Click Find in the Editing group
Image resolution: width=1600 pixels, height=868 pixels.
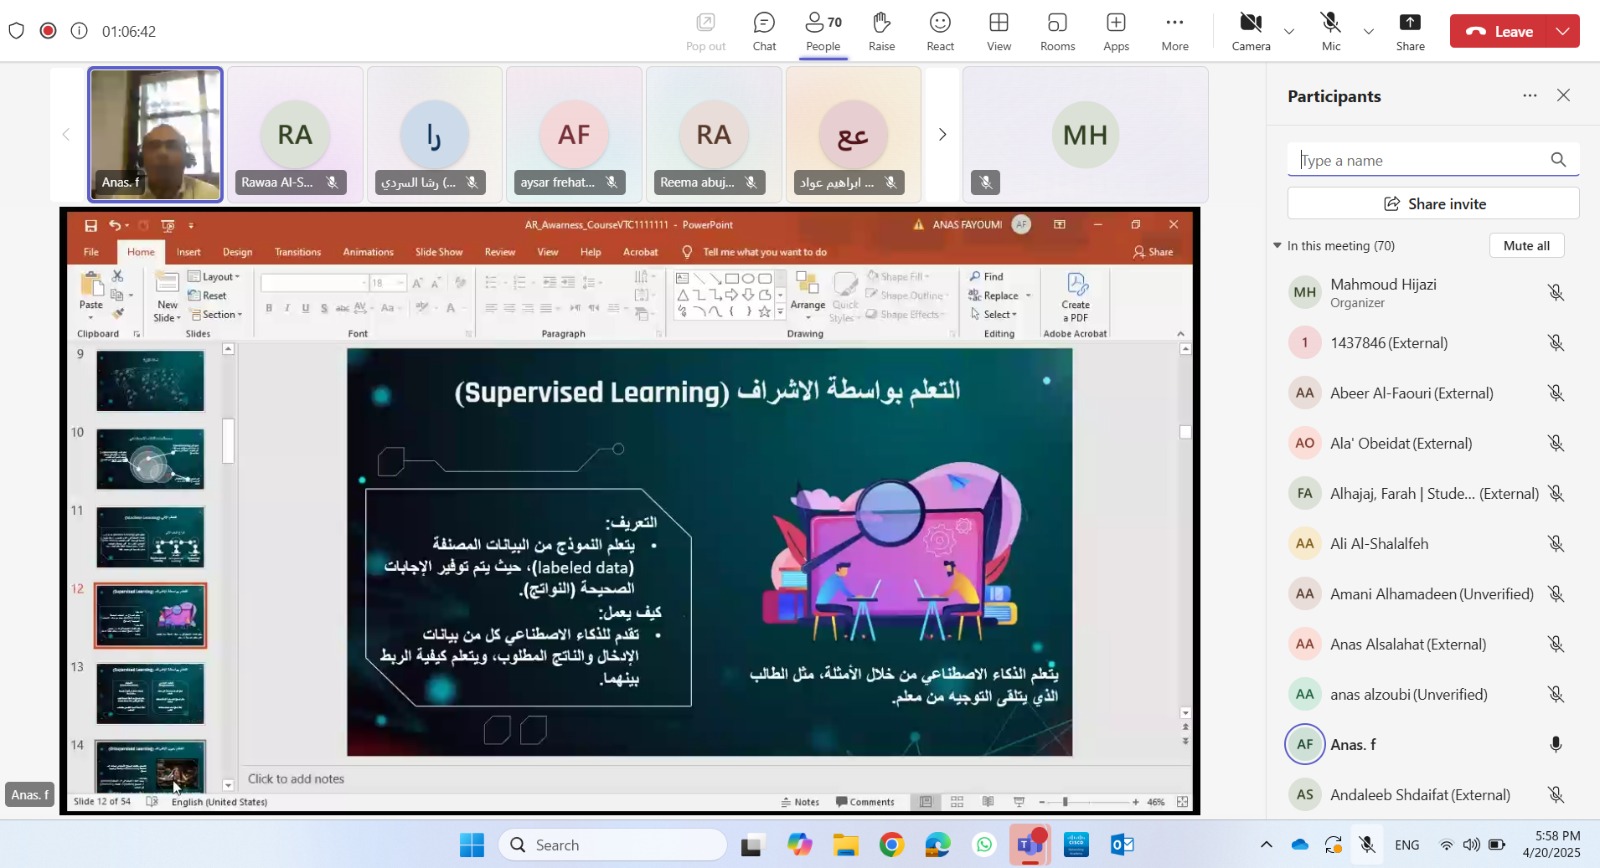coord(986,277)
